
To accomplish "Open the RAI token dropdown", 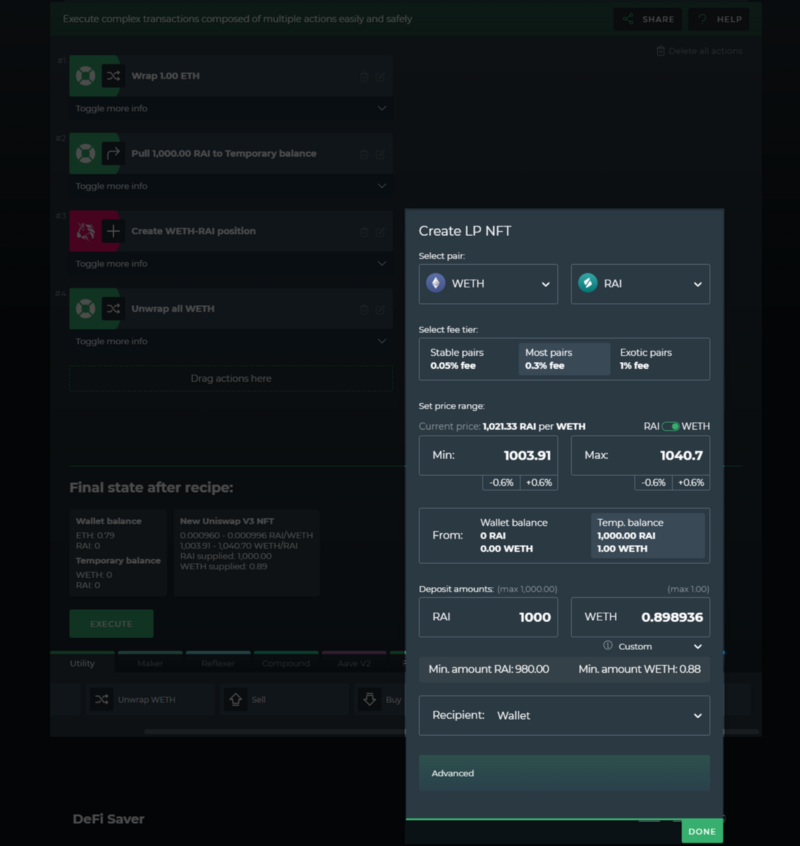I will click(640, 284).
